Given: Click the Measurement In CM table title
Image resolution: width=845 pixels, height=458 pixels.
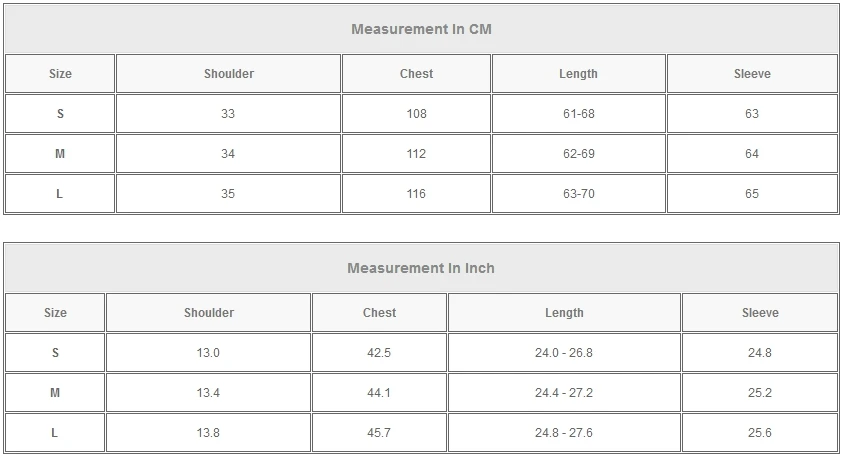Looking at the screenshot, I should tap(421, 29).
